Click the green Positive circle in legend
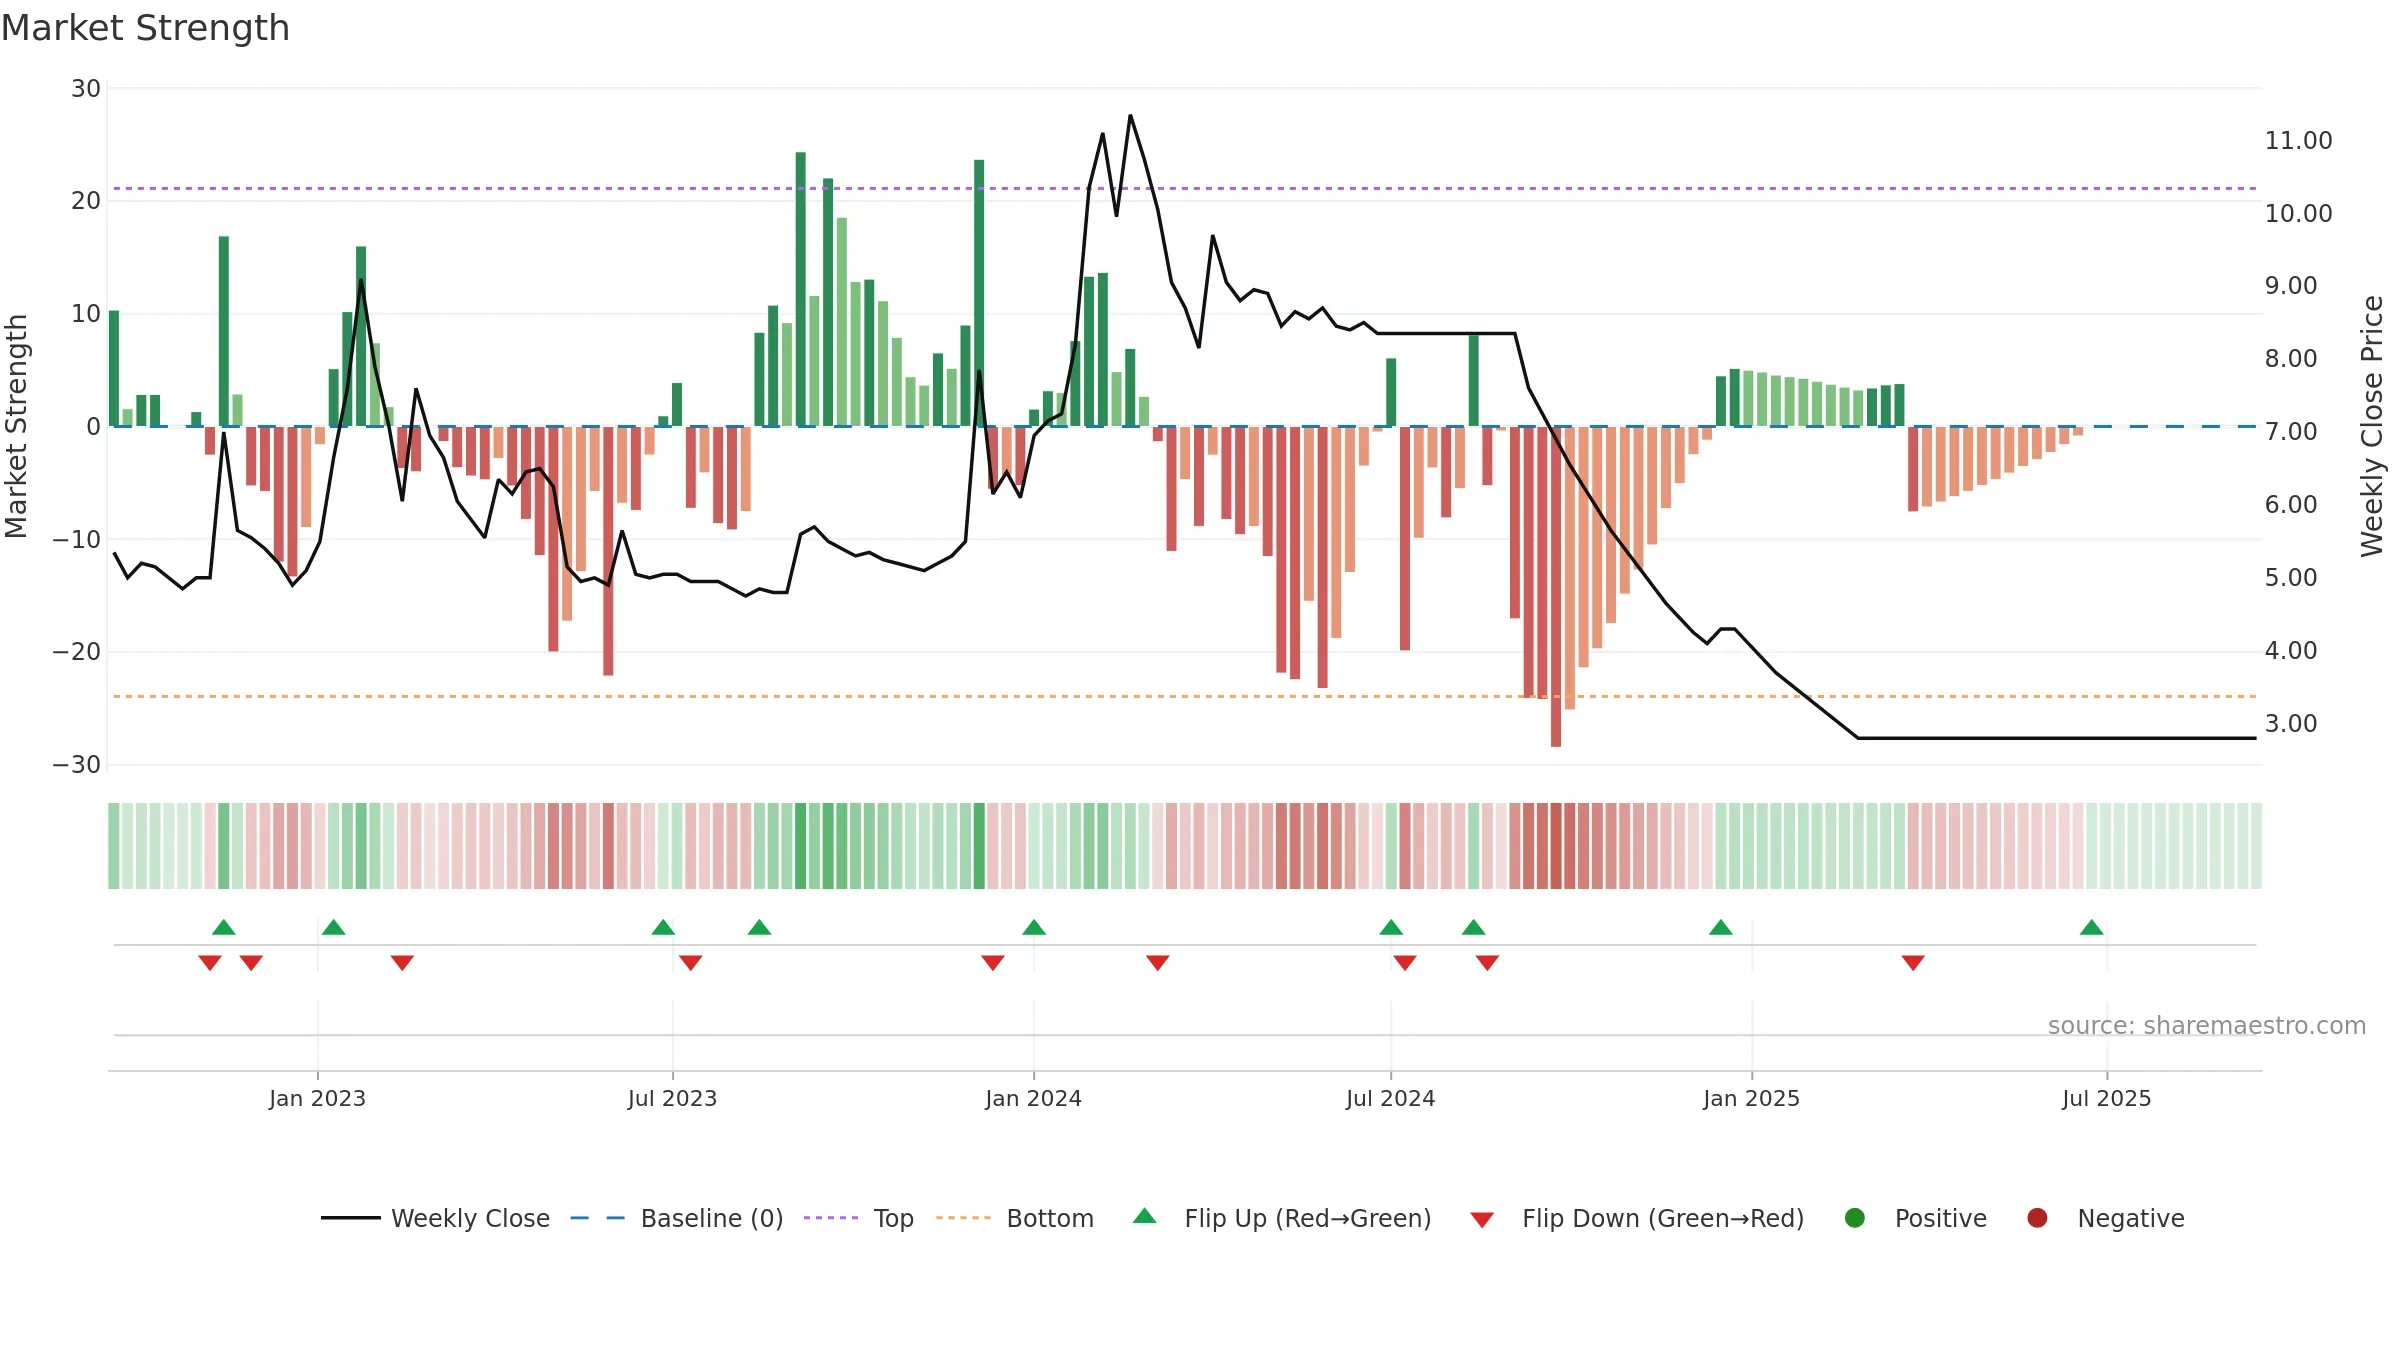 click(x=1855, y=1218)
